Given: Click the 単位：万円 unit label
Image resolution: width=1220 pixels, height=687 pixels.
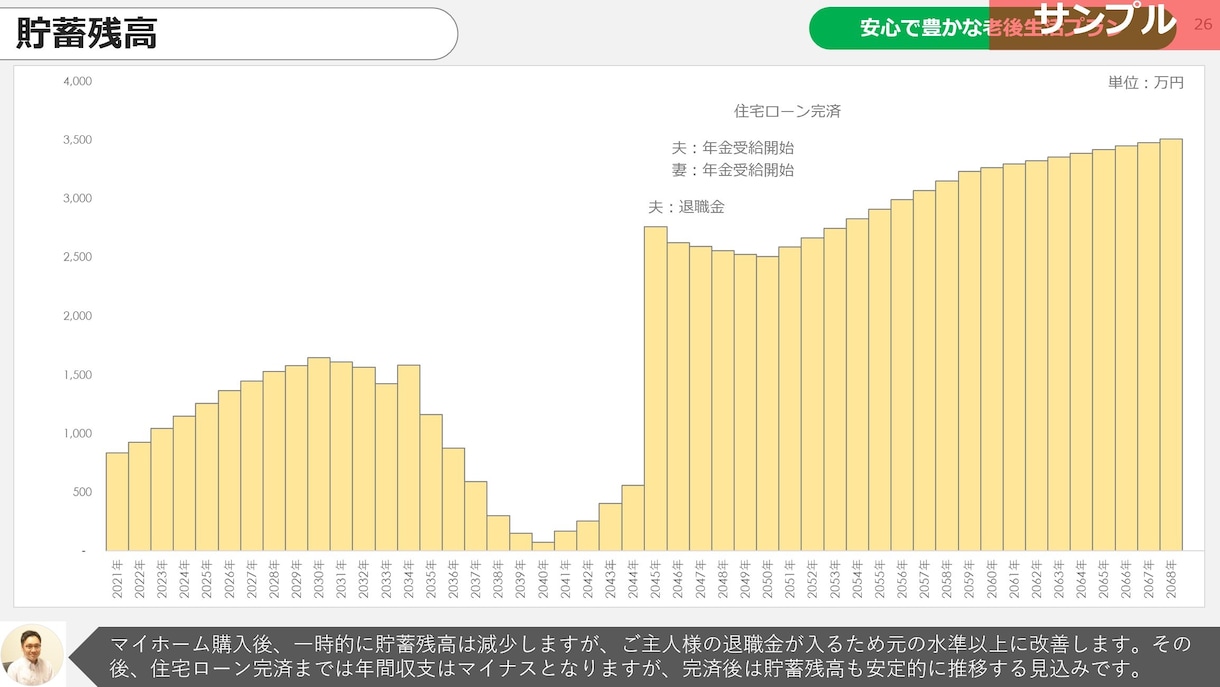Looking at the screenshot, I should click(x=1146, y=83).
